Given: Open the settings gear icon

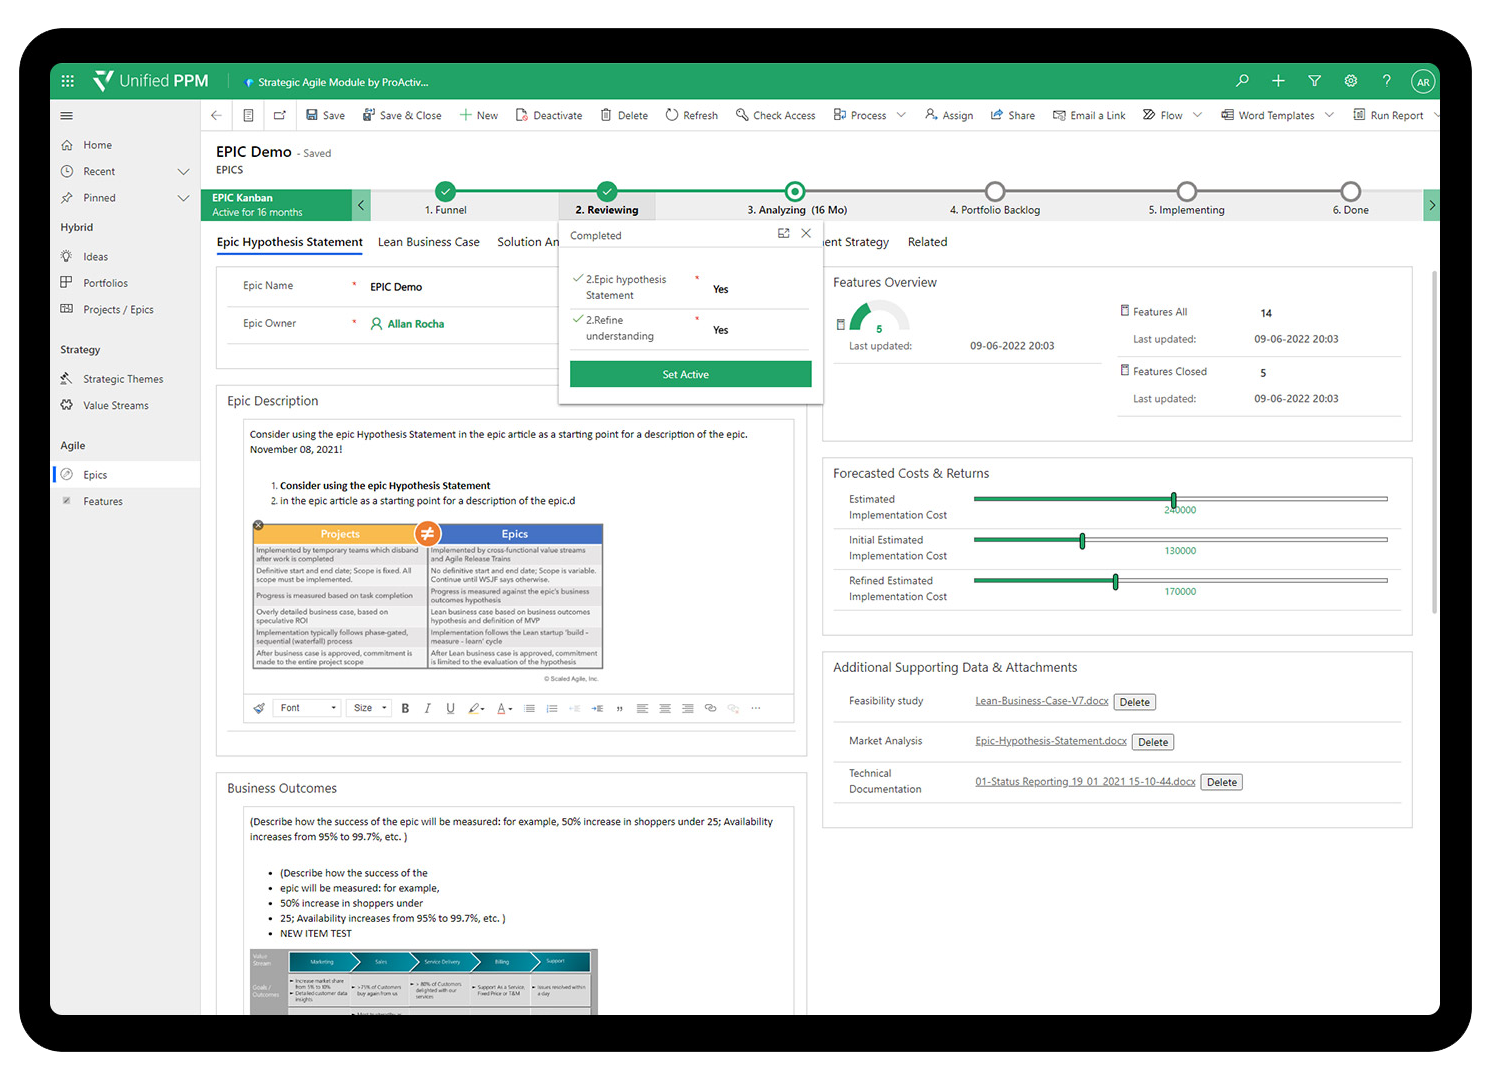Looking at the screenshot, I should (1350, 81).
